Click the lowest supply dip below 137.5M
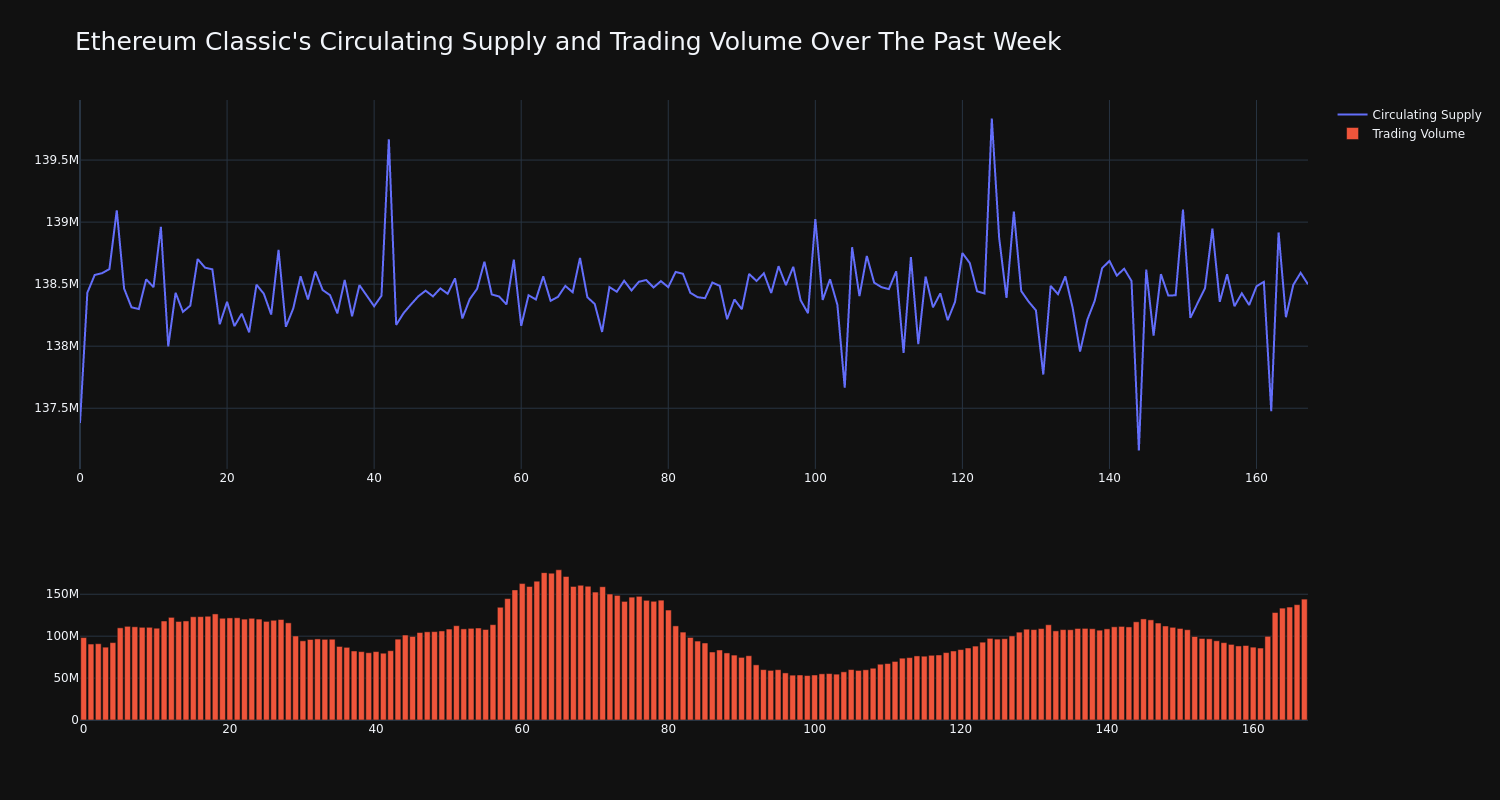The height and width of the screenshot is (800, 1500). click(1138, 449)
